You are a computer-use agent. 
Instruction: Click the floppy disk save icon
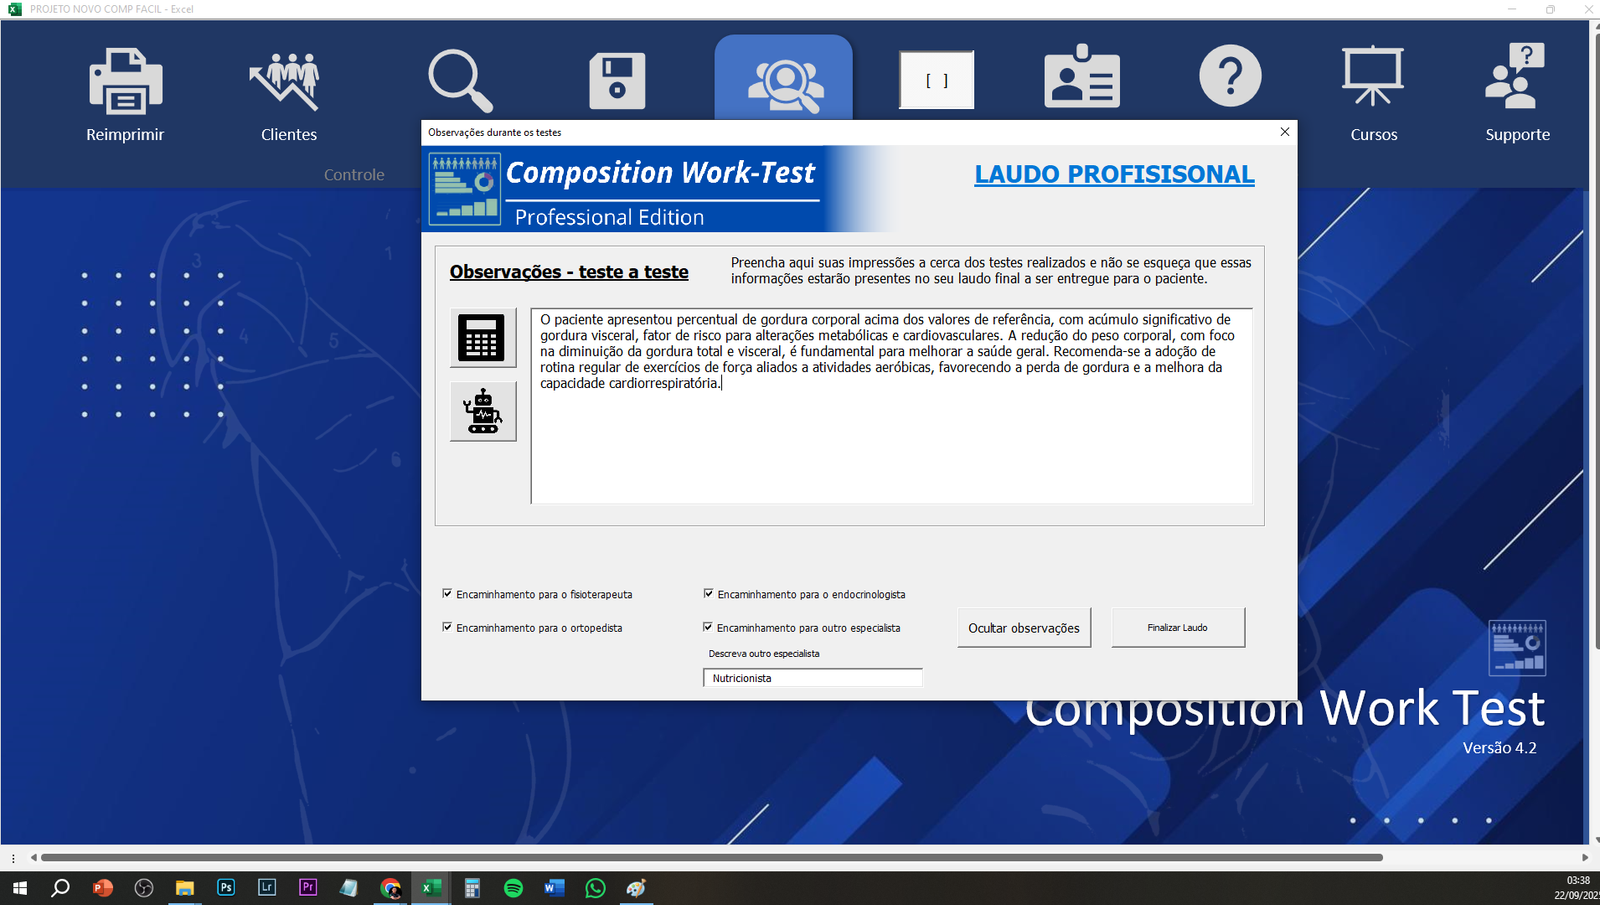617,82
